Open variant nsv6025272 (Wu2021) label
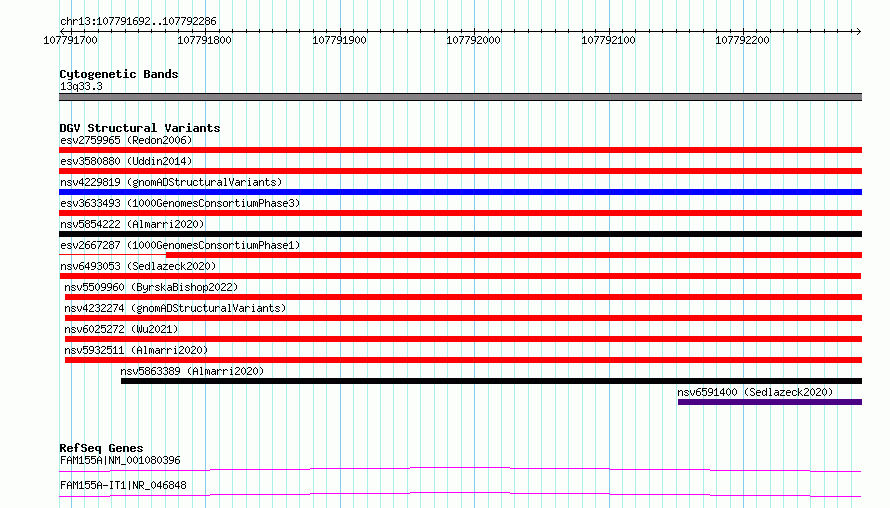890x508 pixels. pyautogui.click(x=121, y=329)
